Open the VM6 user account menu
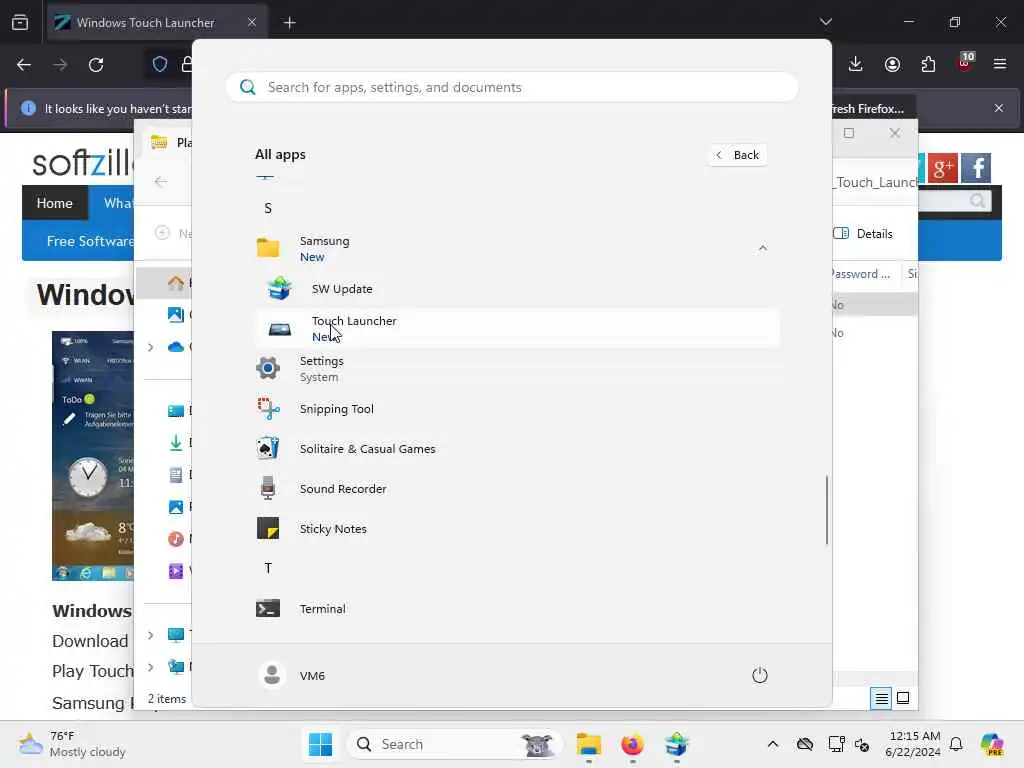This screenshot has height=768, width=1024. tap(292, 675)
